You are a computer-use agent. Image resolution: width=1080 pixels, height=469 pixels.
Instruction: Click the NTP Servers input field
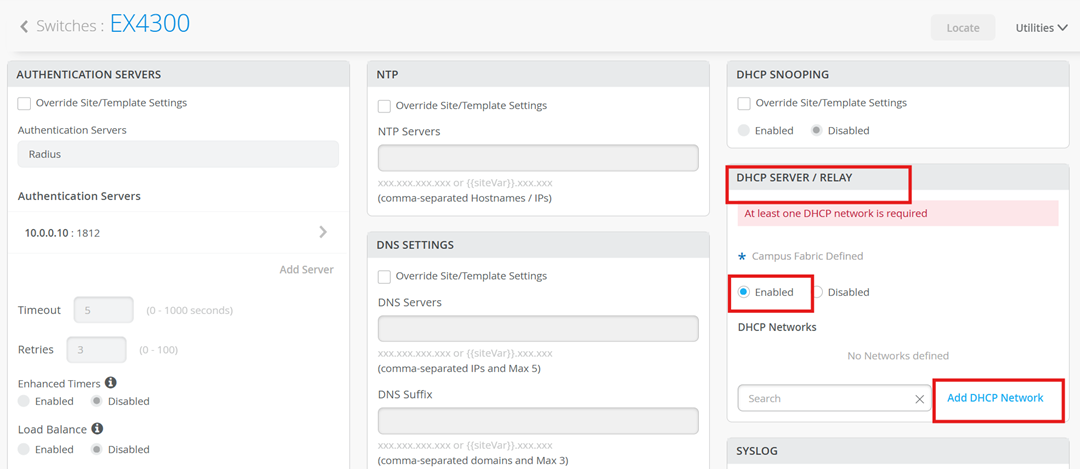[x=538, y=158]
